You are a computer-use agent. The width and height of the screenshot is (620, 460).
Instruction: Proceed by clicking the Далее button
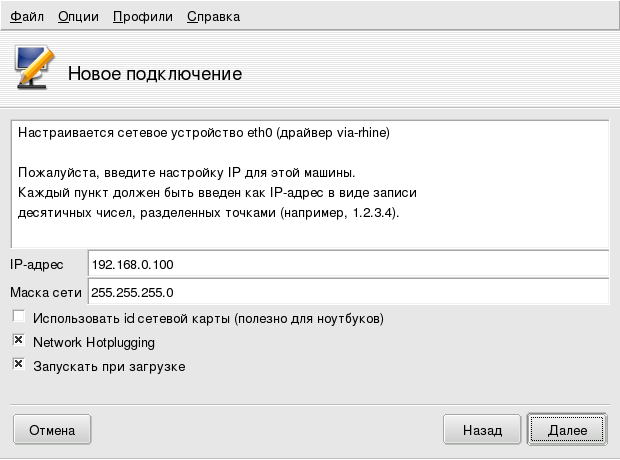[x=566, y=430]
